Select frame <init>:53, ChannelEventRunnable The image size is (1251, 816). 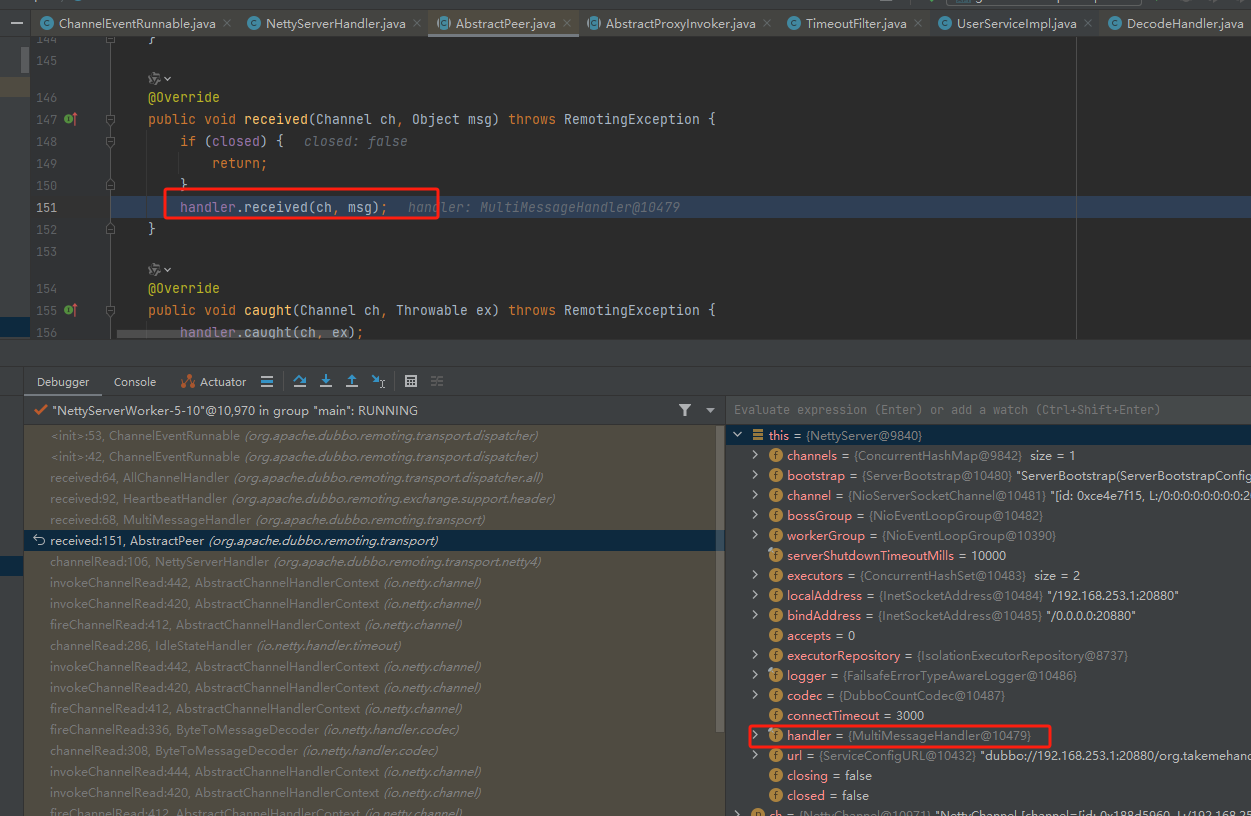(x=370, y=436)
